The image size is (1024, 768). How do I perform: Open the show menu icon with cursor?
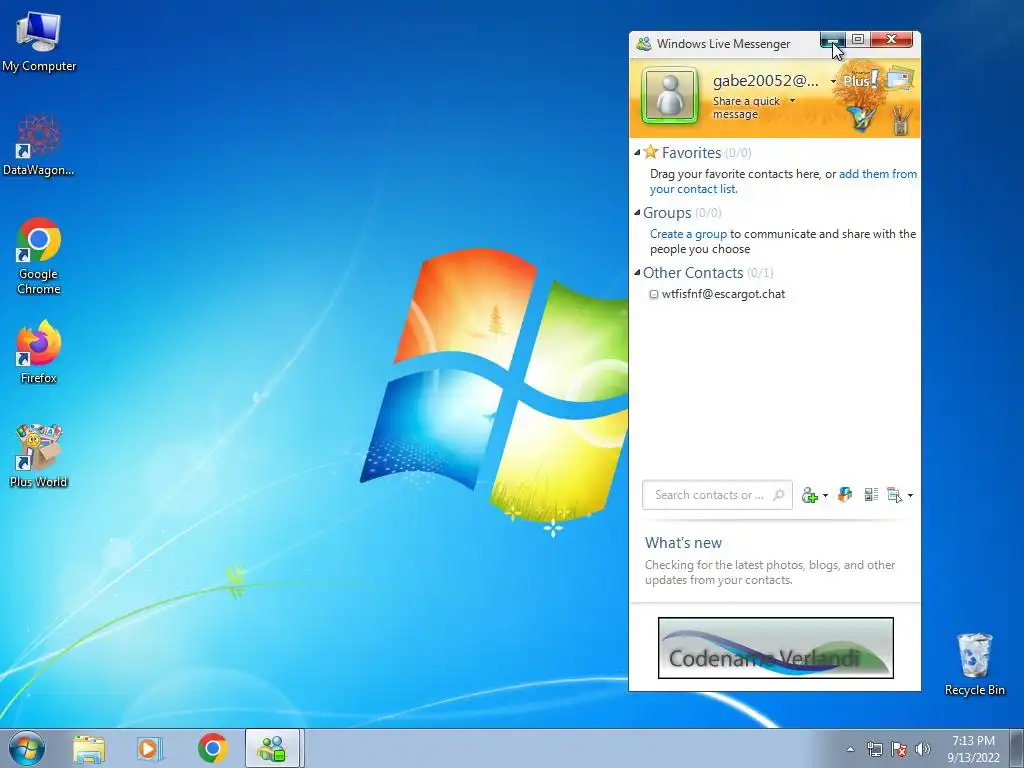tap(894, 495)
